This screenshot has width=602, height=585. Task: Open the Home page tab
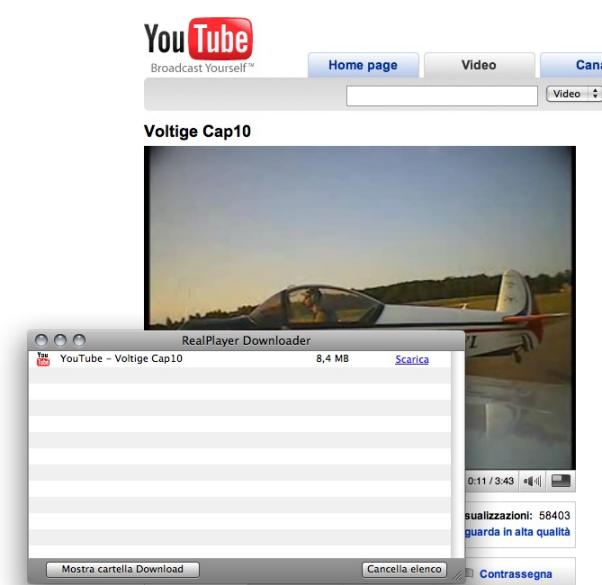tap(363, 65)
